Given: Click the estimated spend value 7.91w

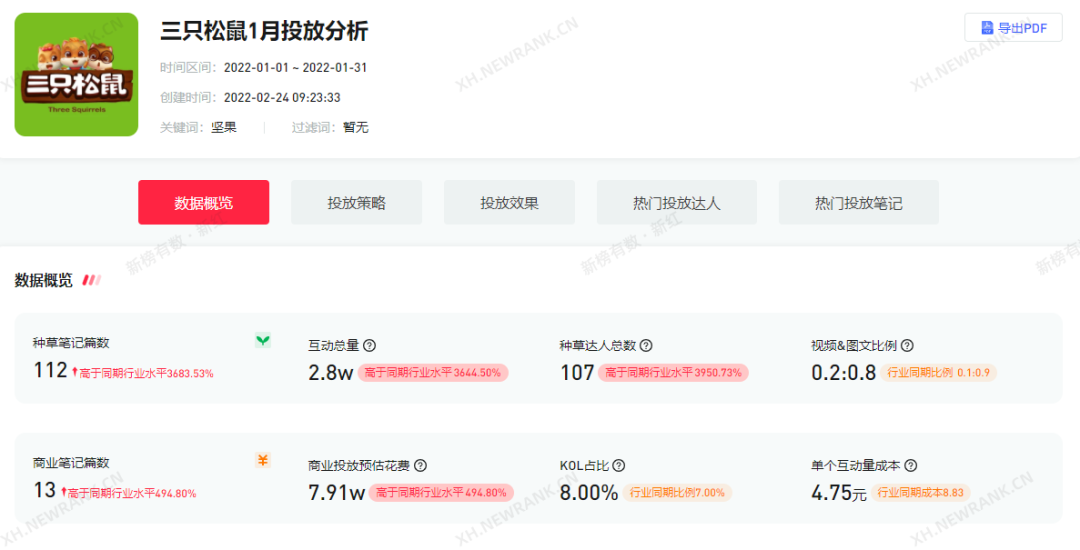Looking at the screenshot, I should 336,492.
